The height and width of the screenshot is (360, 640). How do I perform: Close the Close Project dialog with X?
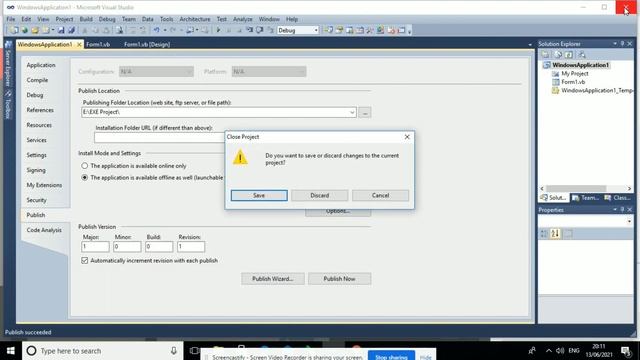(x=407, y=137)
